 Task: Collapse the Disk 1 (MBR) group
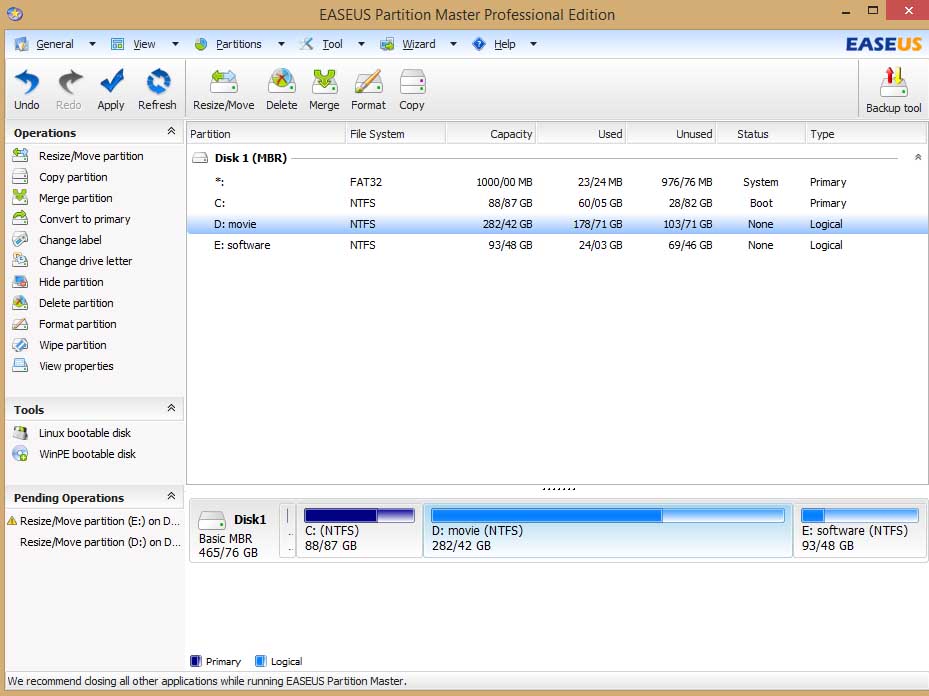[917, 158]
